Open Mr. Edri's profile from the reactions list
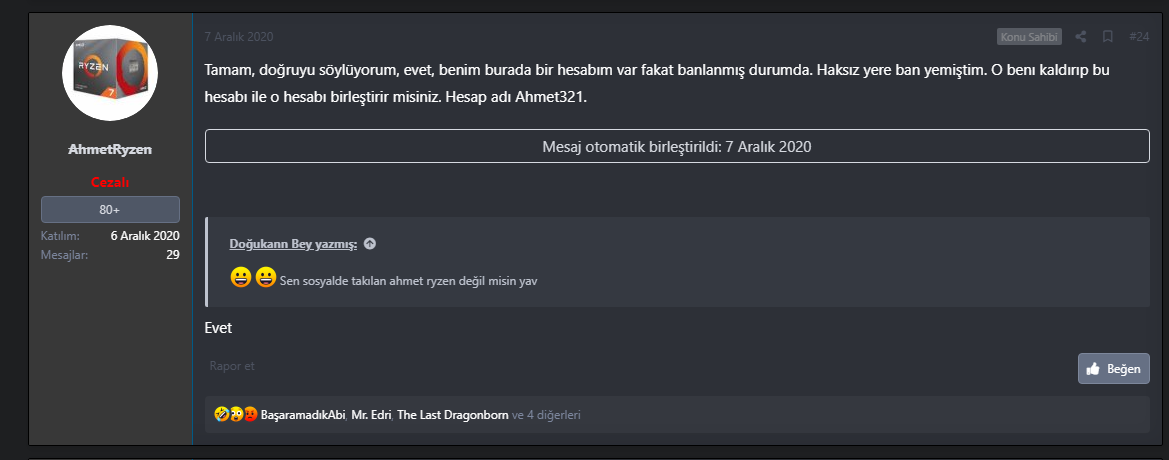 click(x=371, y=414)
